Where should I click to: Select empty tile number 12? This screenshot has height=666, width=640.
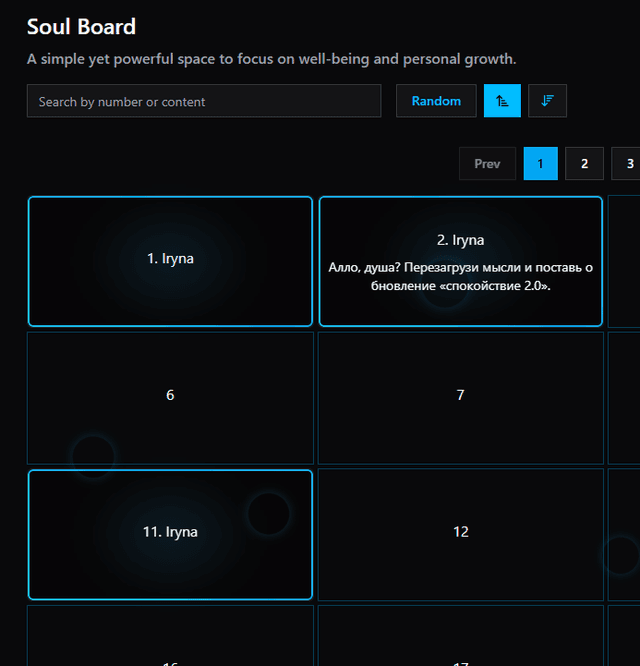[460, 534]
